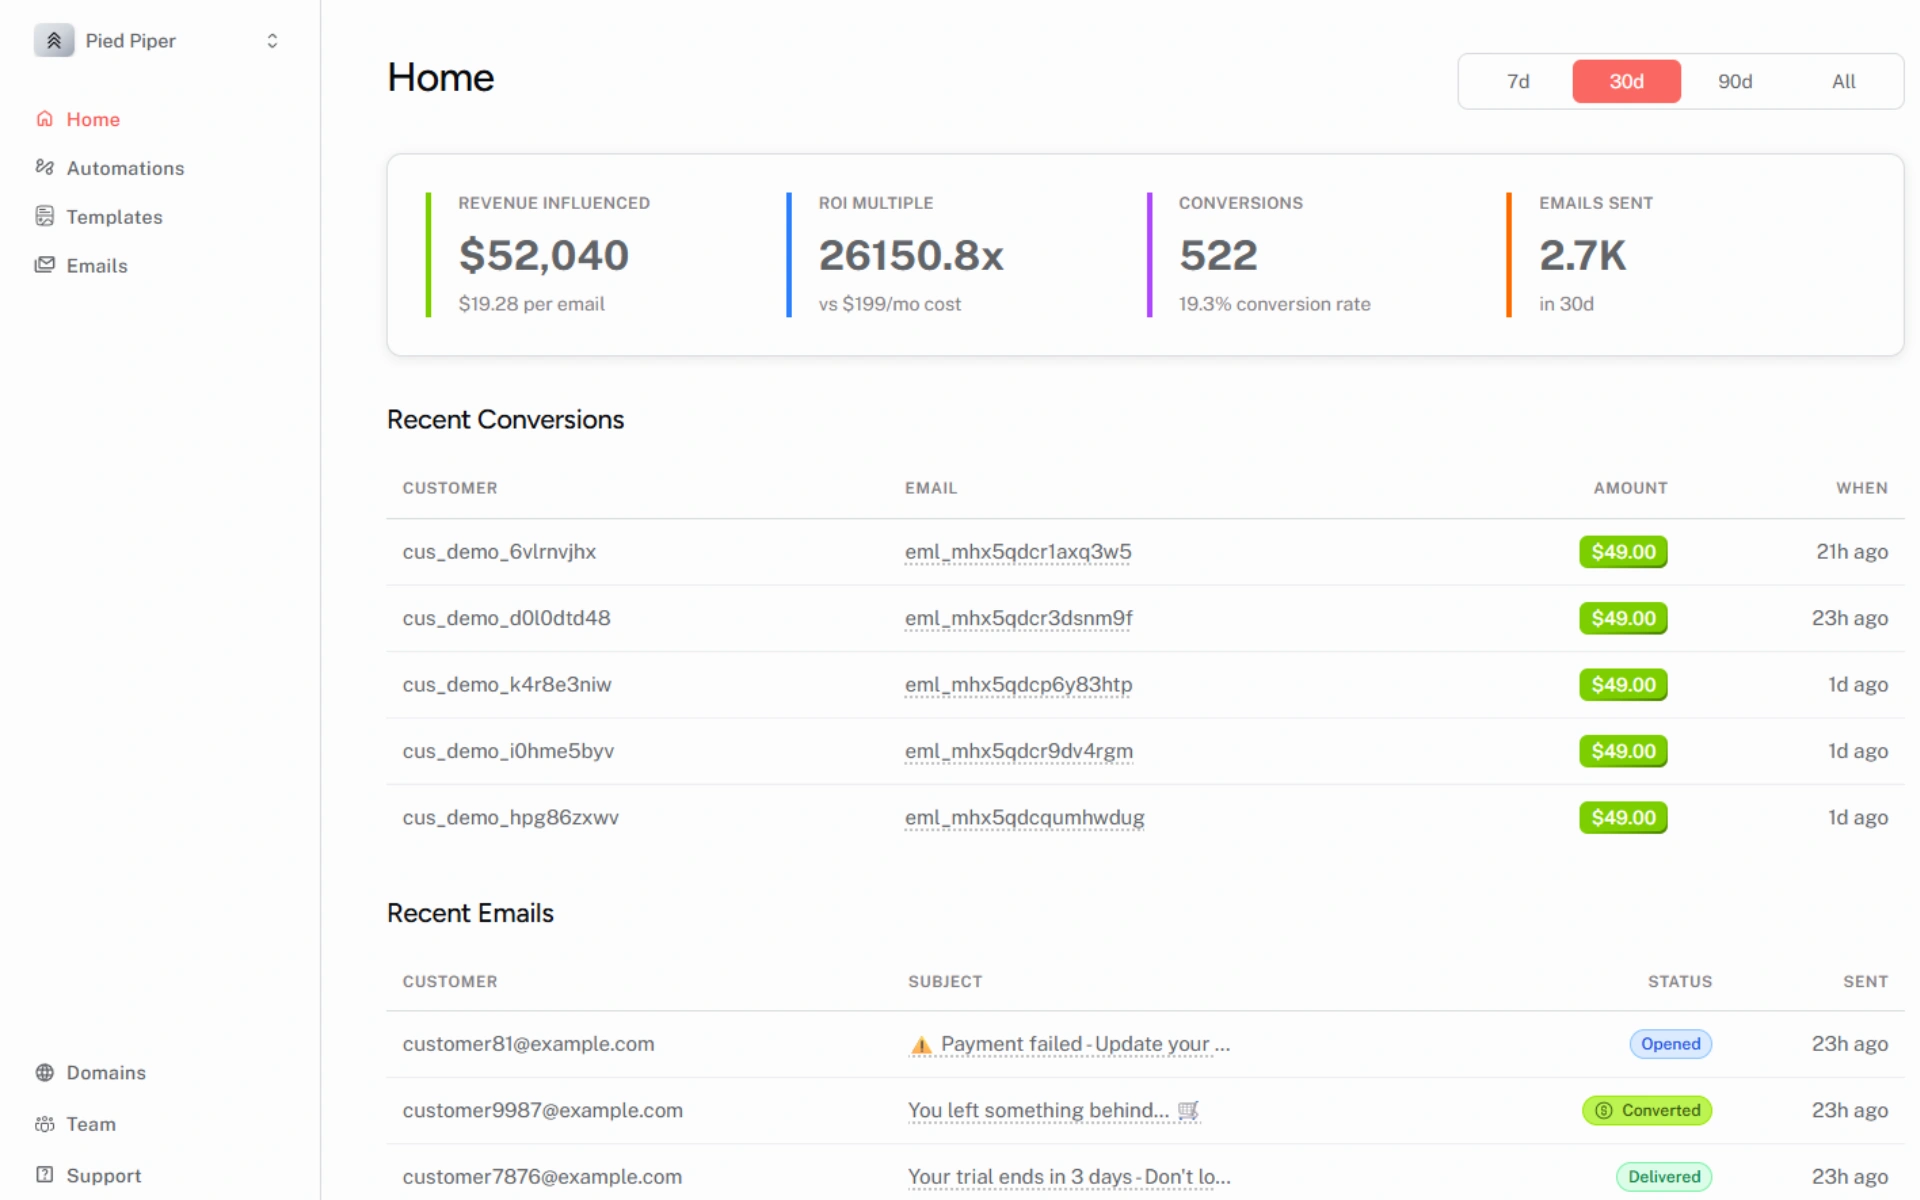
Task: Switch to the All time range
Action: 1843,81
